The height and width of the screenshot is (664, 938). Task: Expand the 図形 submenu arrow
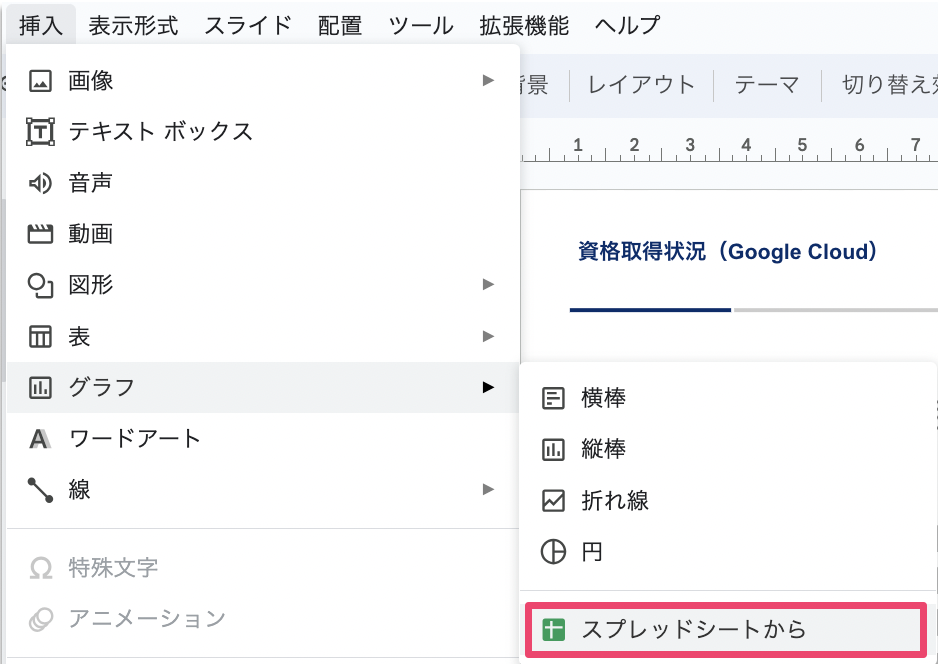pyautogui.click(x=488, y=285)
